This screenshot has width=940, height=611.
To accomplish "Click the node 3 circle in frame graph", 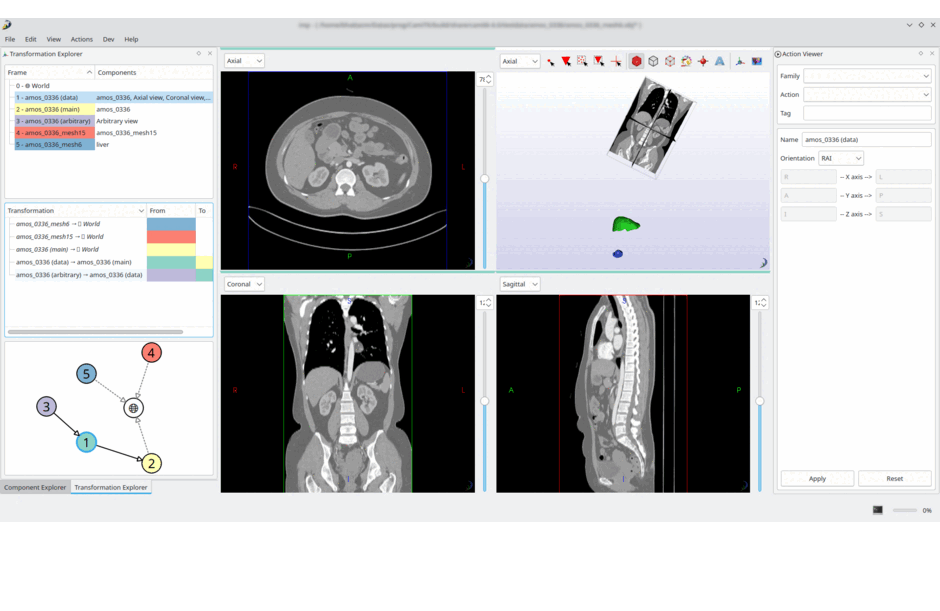I will pos(46,406).
